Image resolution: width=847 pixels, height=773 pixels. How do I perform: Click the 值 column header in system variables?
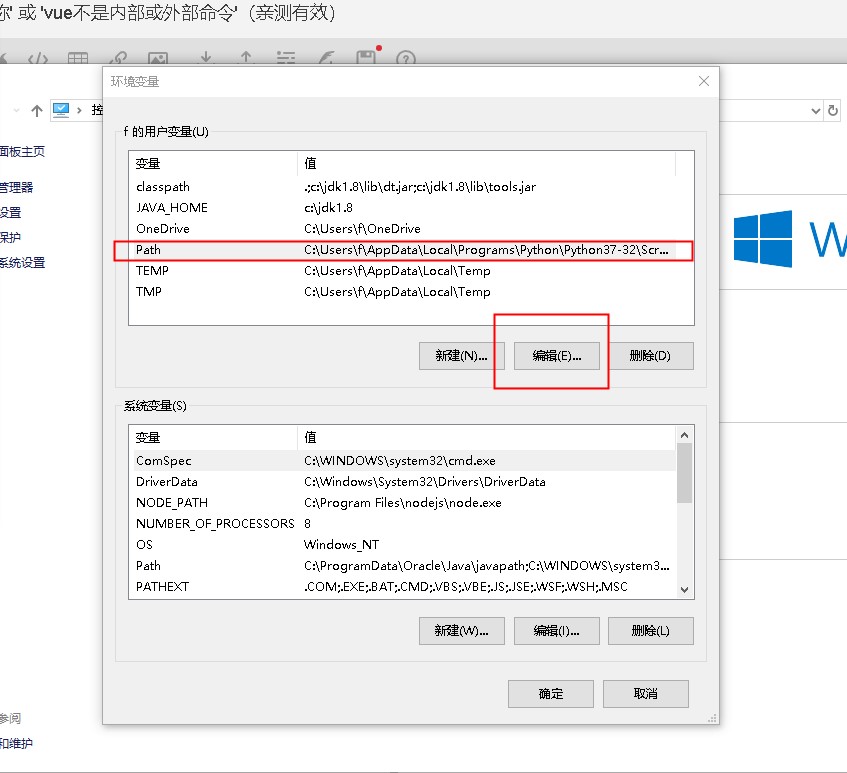coord(486,438)
